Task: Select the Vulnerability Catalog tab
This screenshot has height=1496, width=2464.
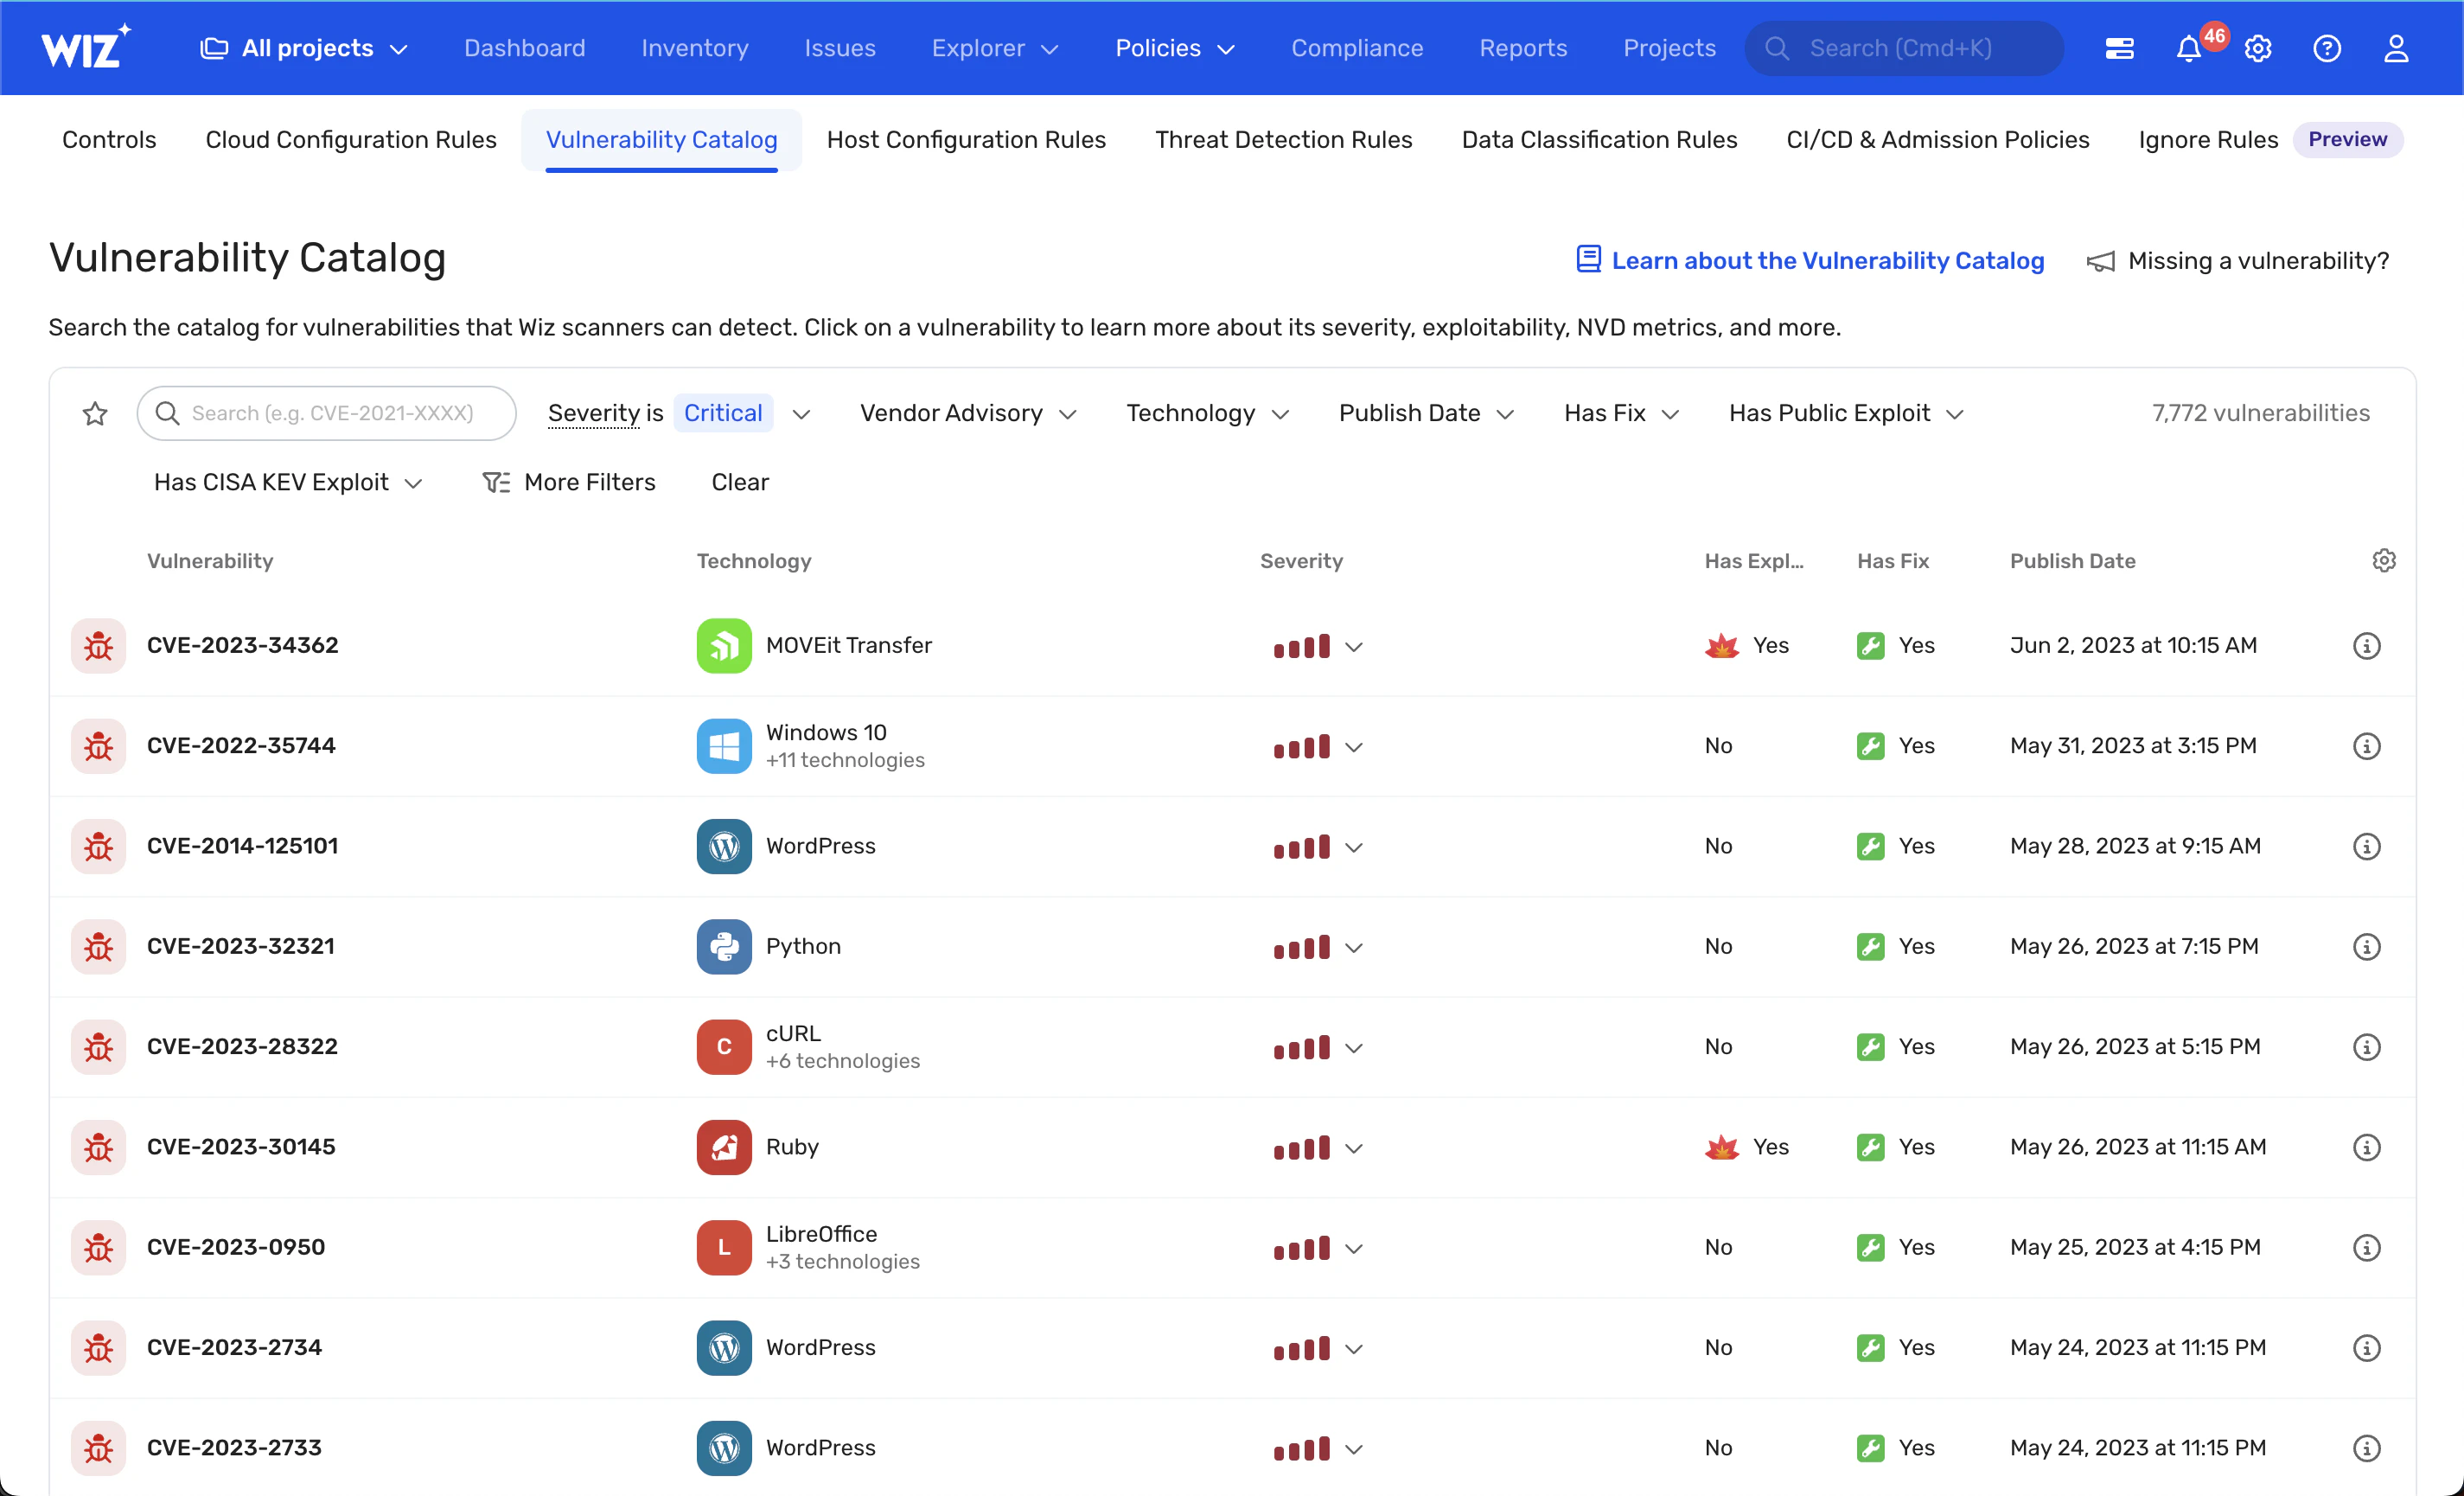Action: point(661,137)
